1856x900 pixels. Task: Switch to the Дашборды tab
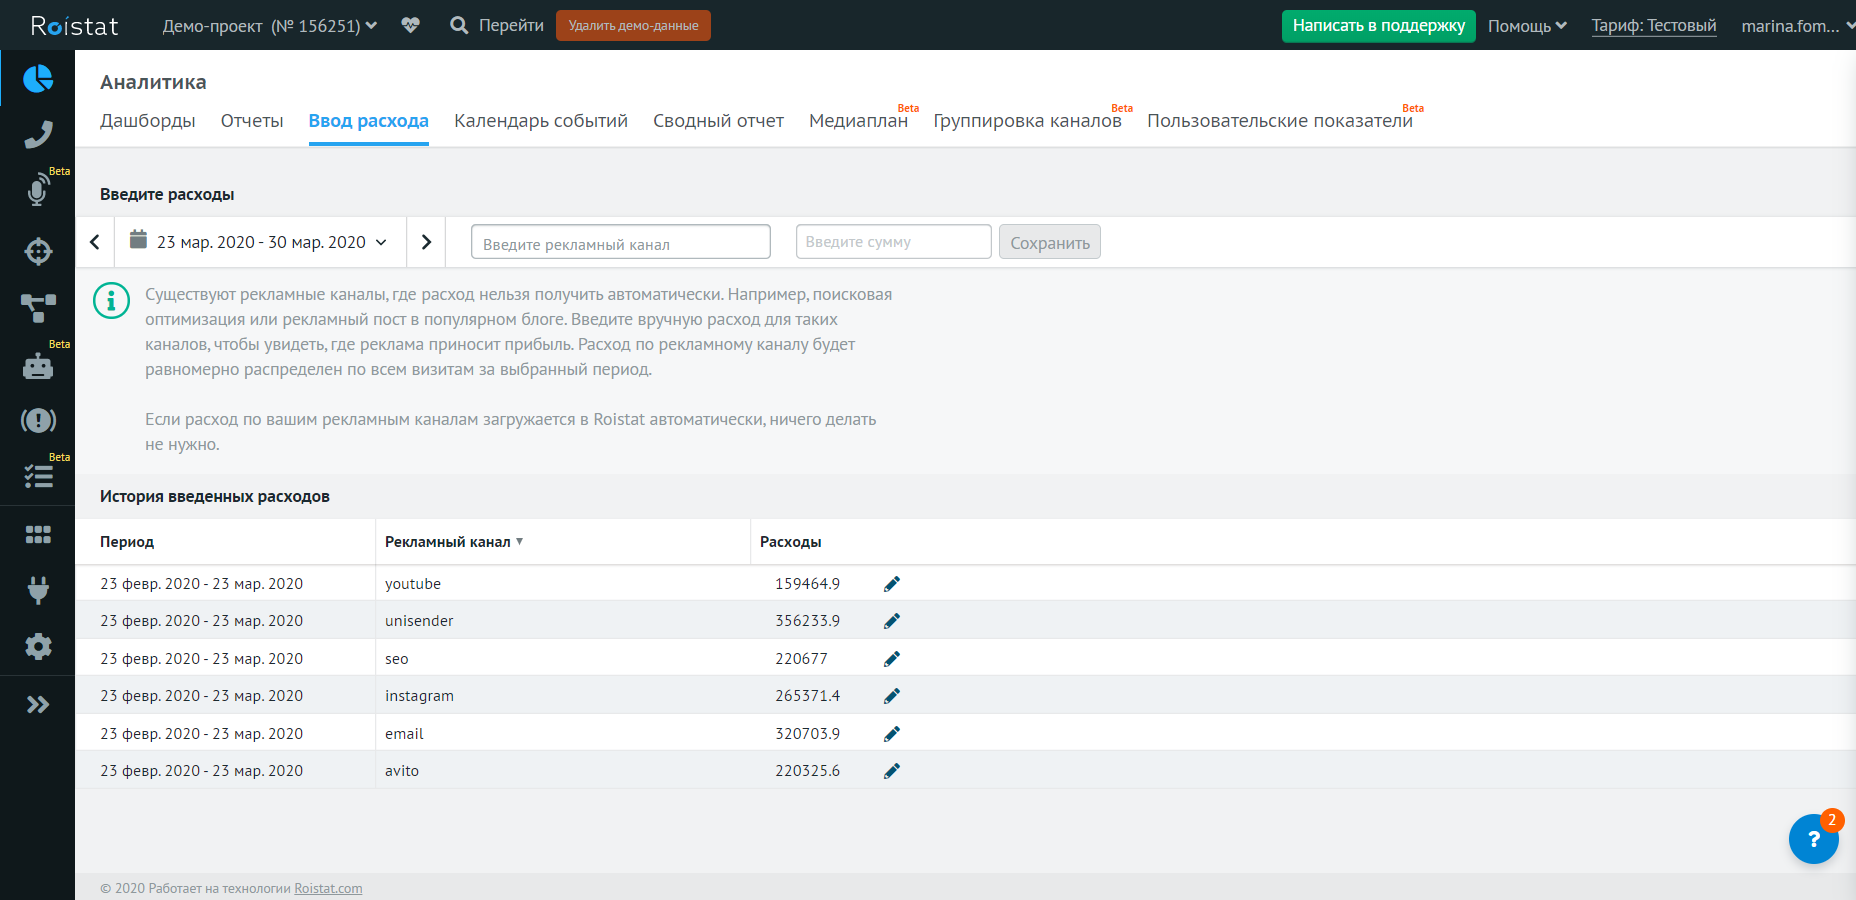pos(148,121)
